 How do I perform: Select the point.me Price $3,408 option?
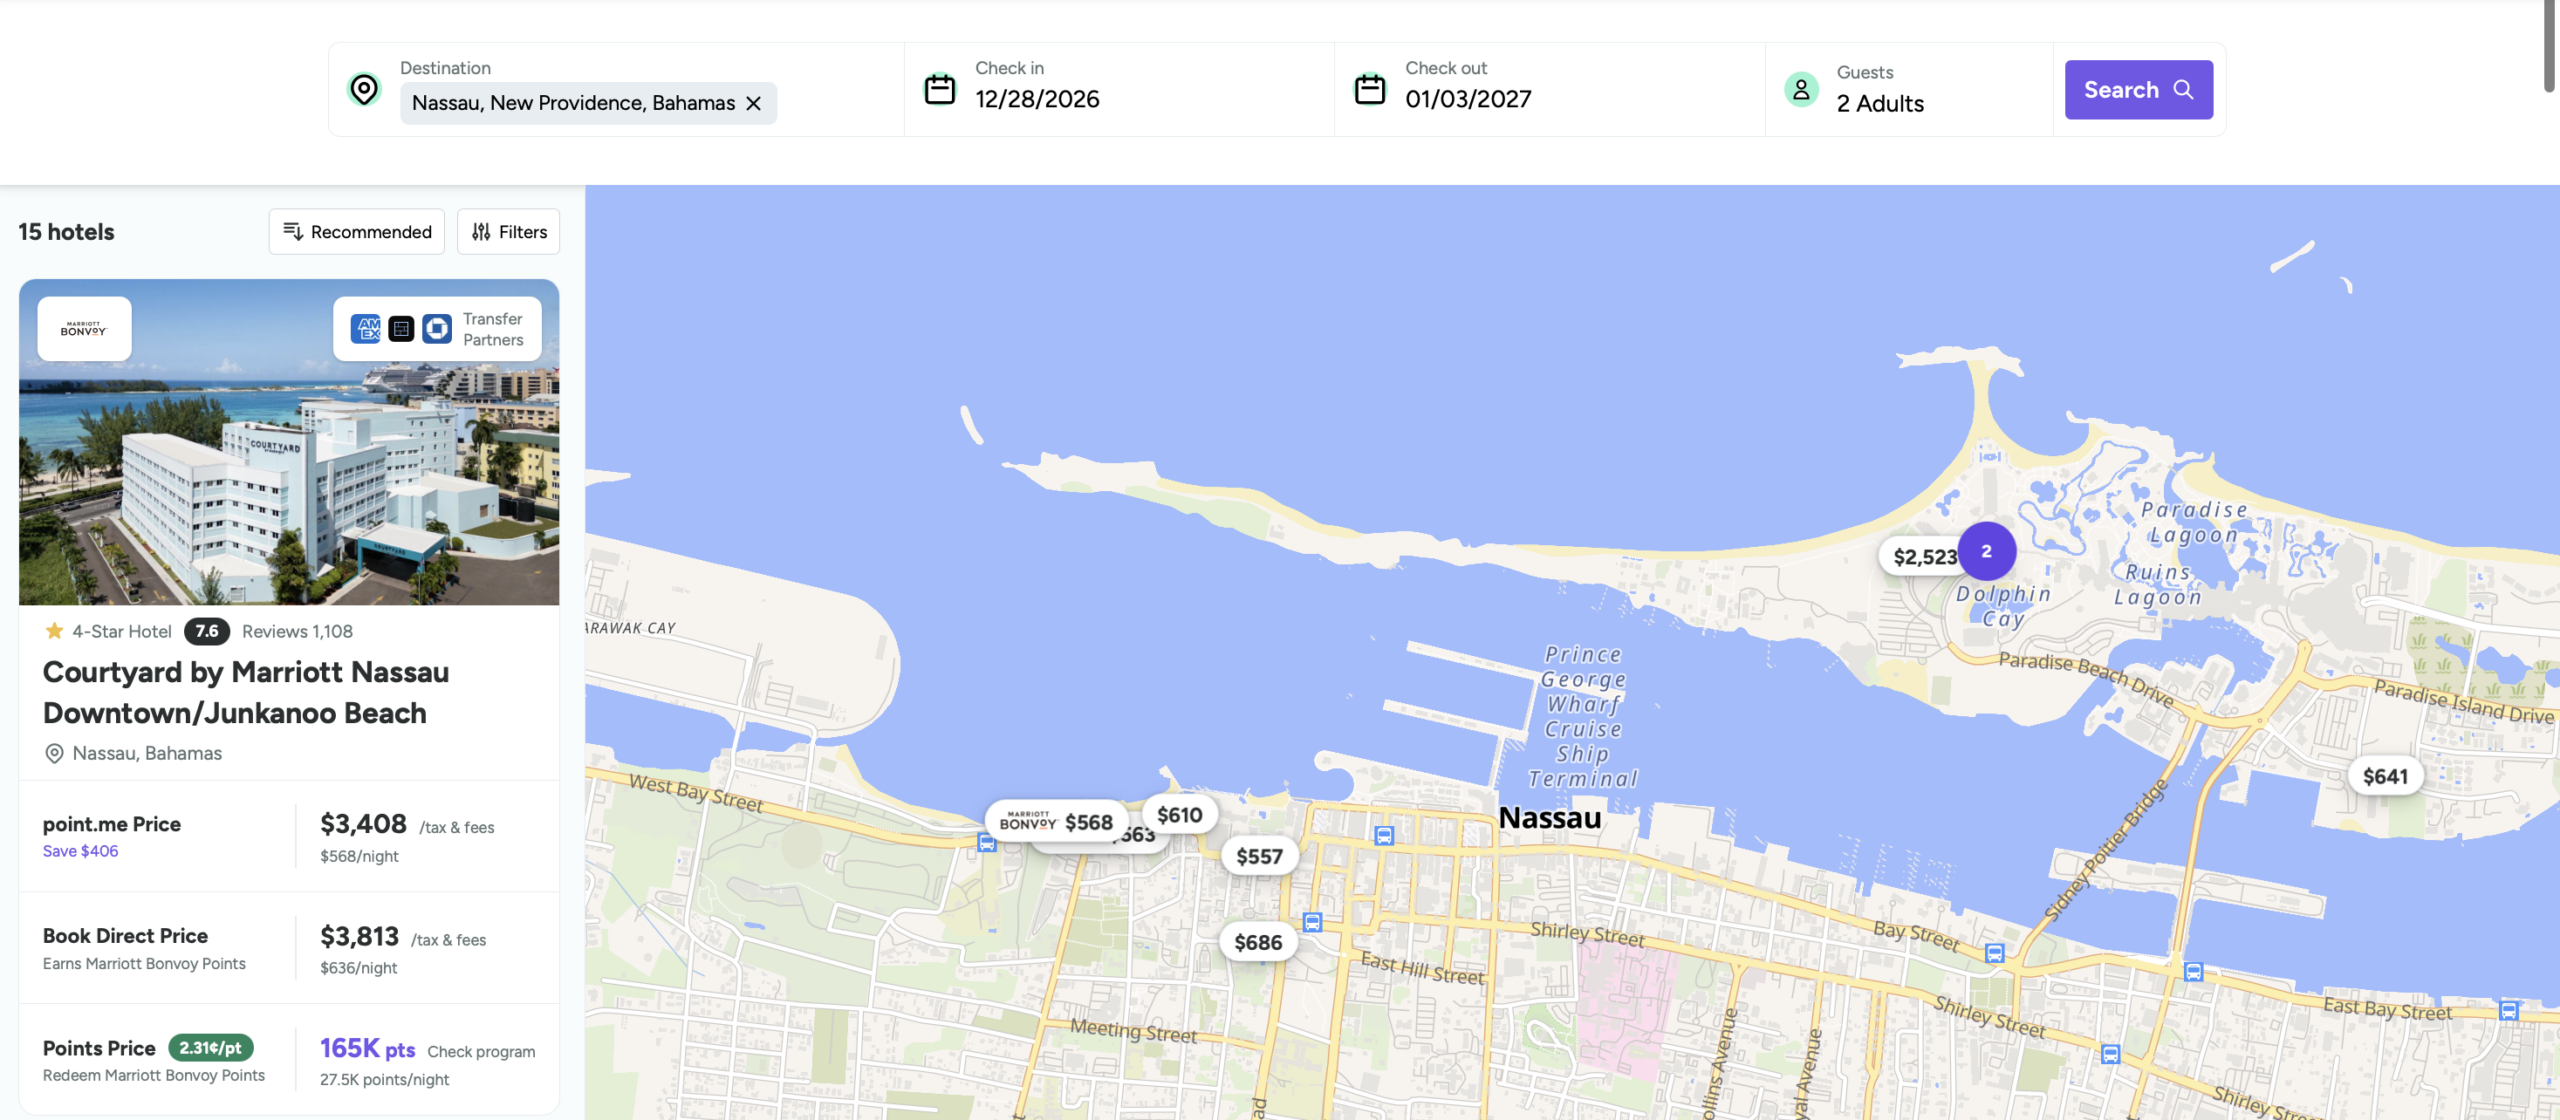289,837
